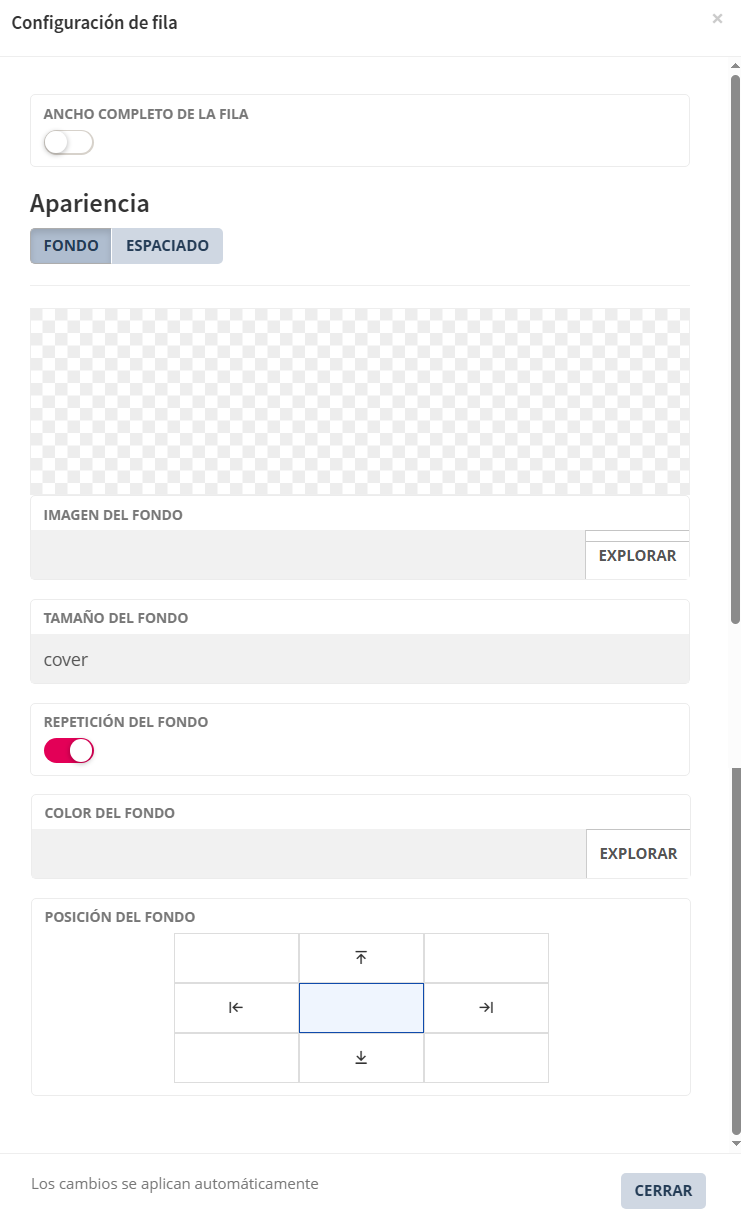Disable Repetición del fondo toggle
741x1226 pixels.
click(69, 751)
